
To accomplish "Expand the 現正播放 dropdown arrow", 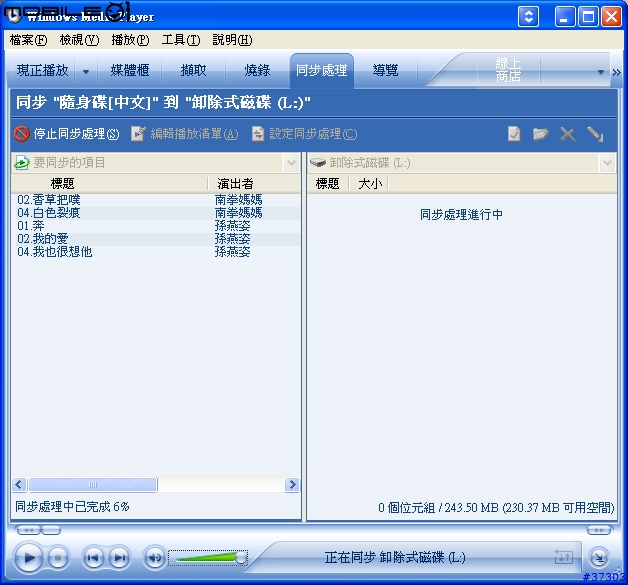I will (86, 72).
